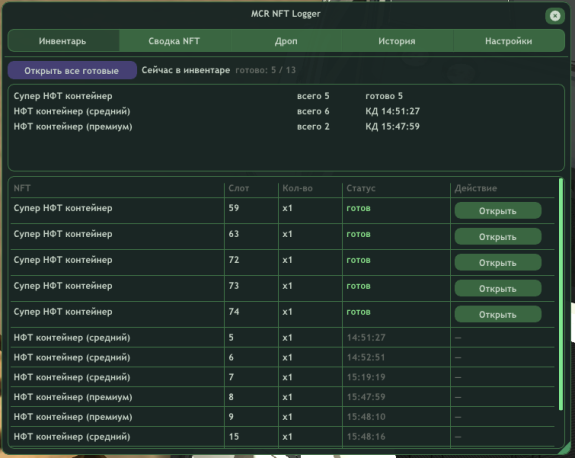Click the green vertical scrollbar of the table

point(560,294)
